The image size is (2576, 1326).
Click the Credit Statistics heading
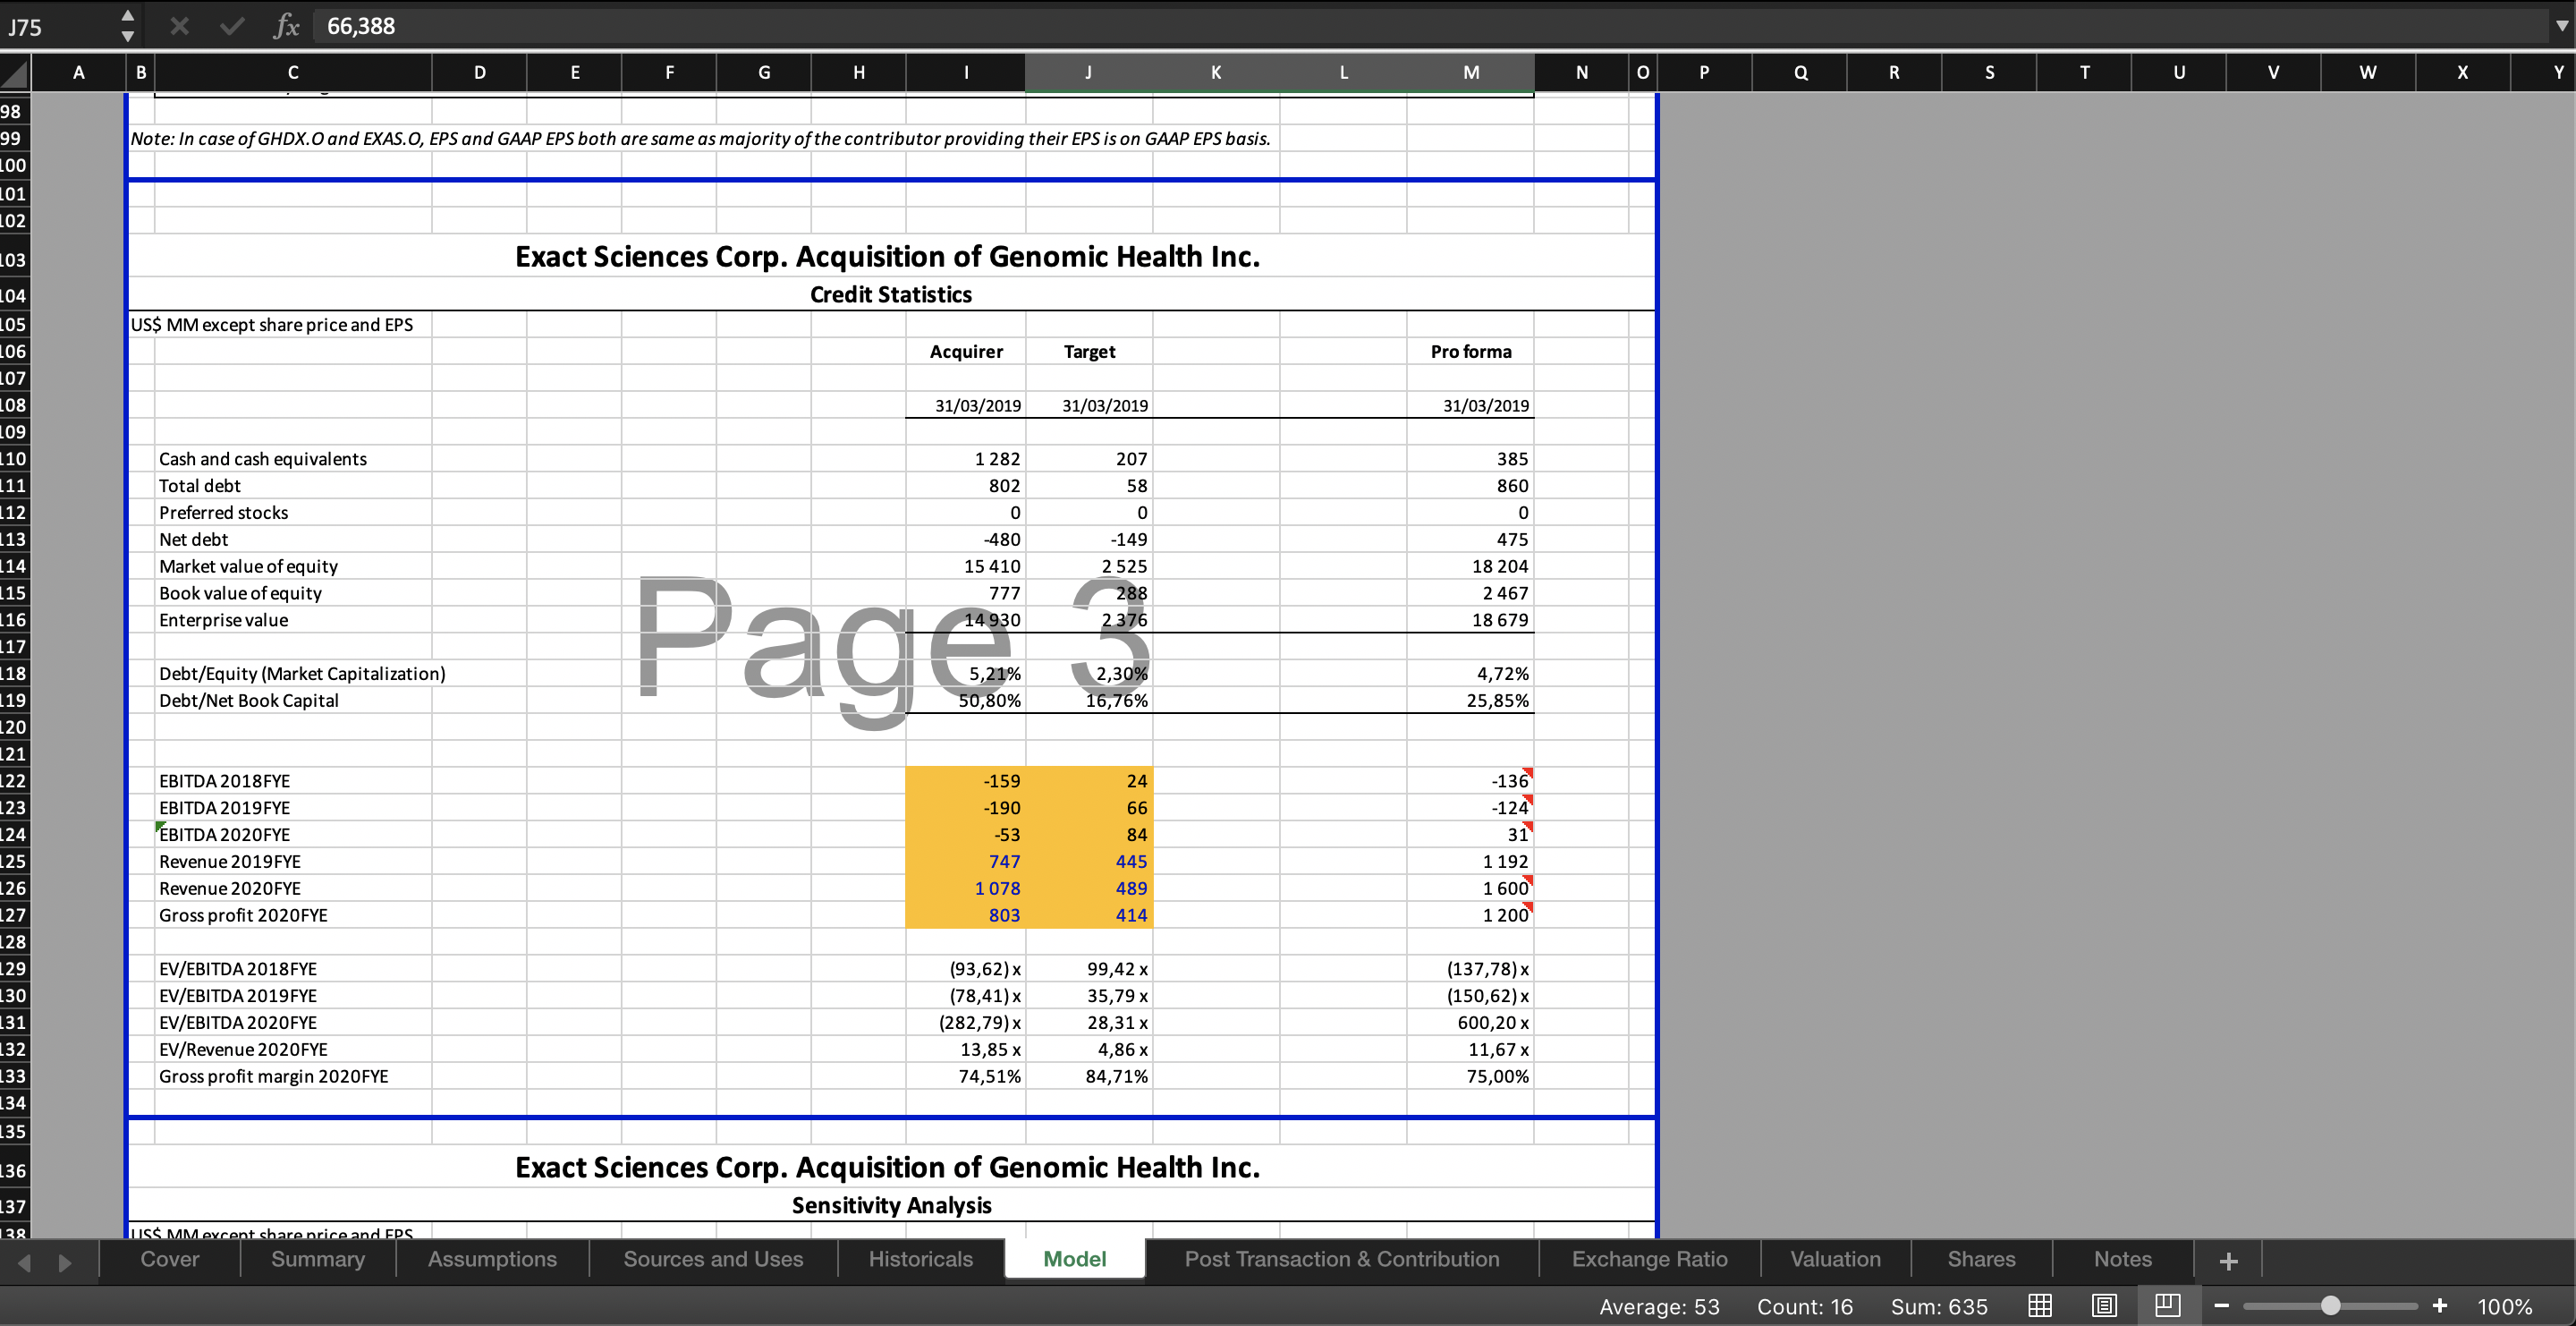click(x=890, y=295)
